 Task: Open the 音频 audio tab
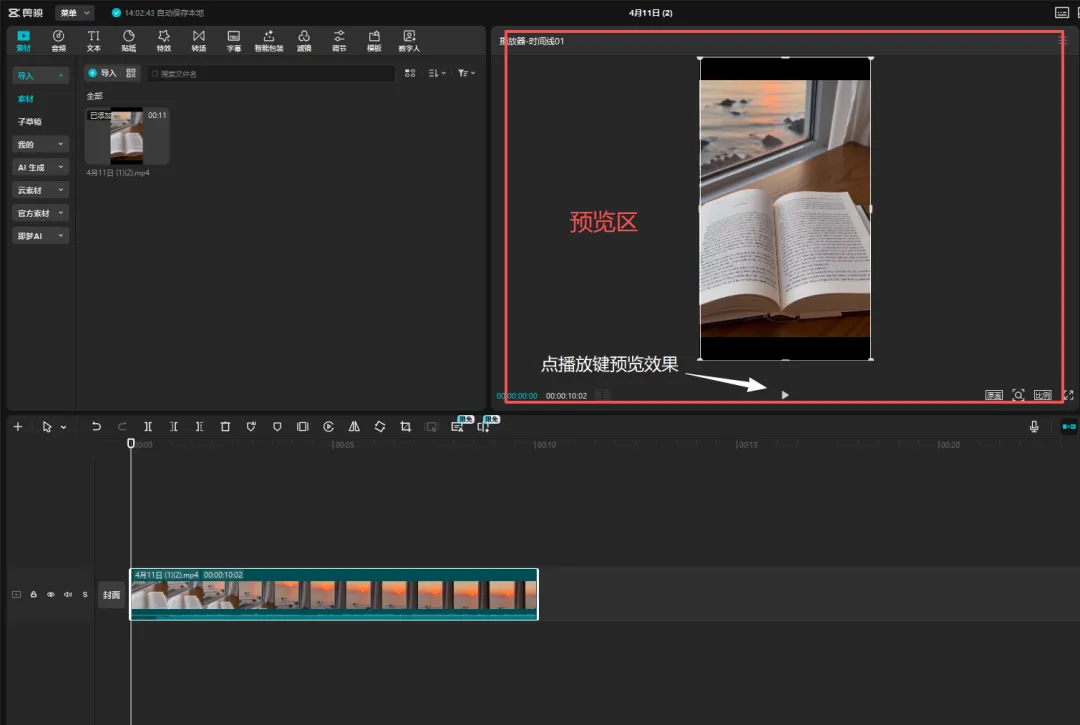pos(59,41)
